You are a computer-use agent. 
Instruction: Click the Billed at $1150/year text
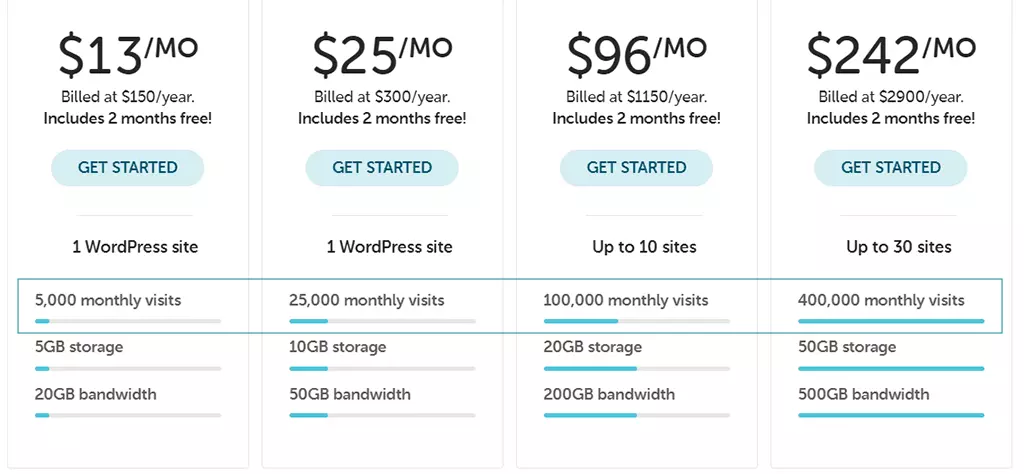point(637,97)
